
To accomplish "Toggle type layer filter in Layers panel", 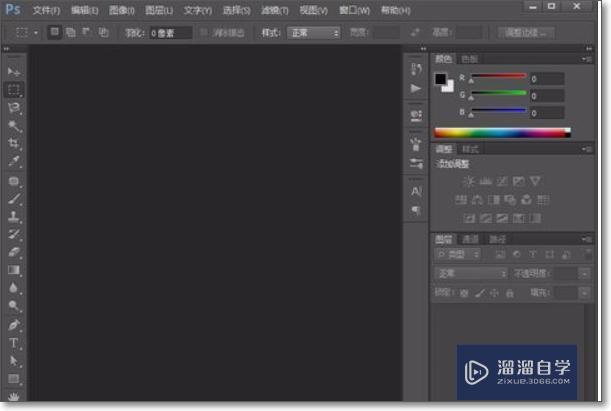I will [533, 255].
